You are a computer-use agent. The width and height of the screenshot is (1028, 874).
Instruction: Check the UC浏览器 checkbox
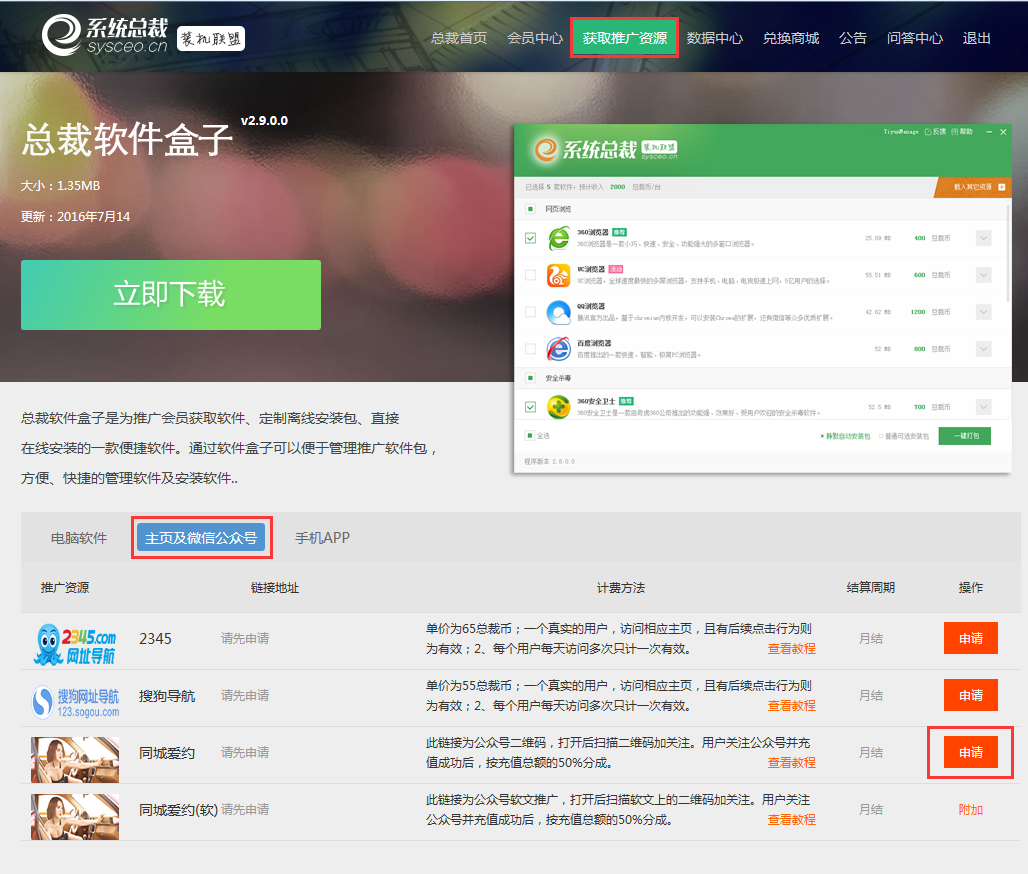tap(530, 275)
